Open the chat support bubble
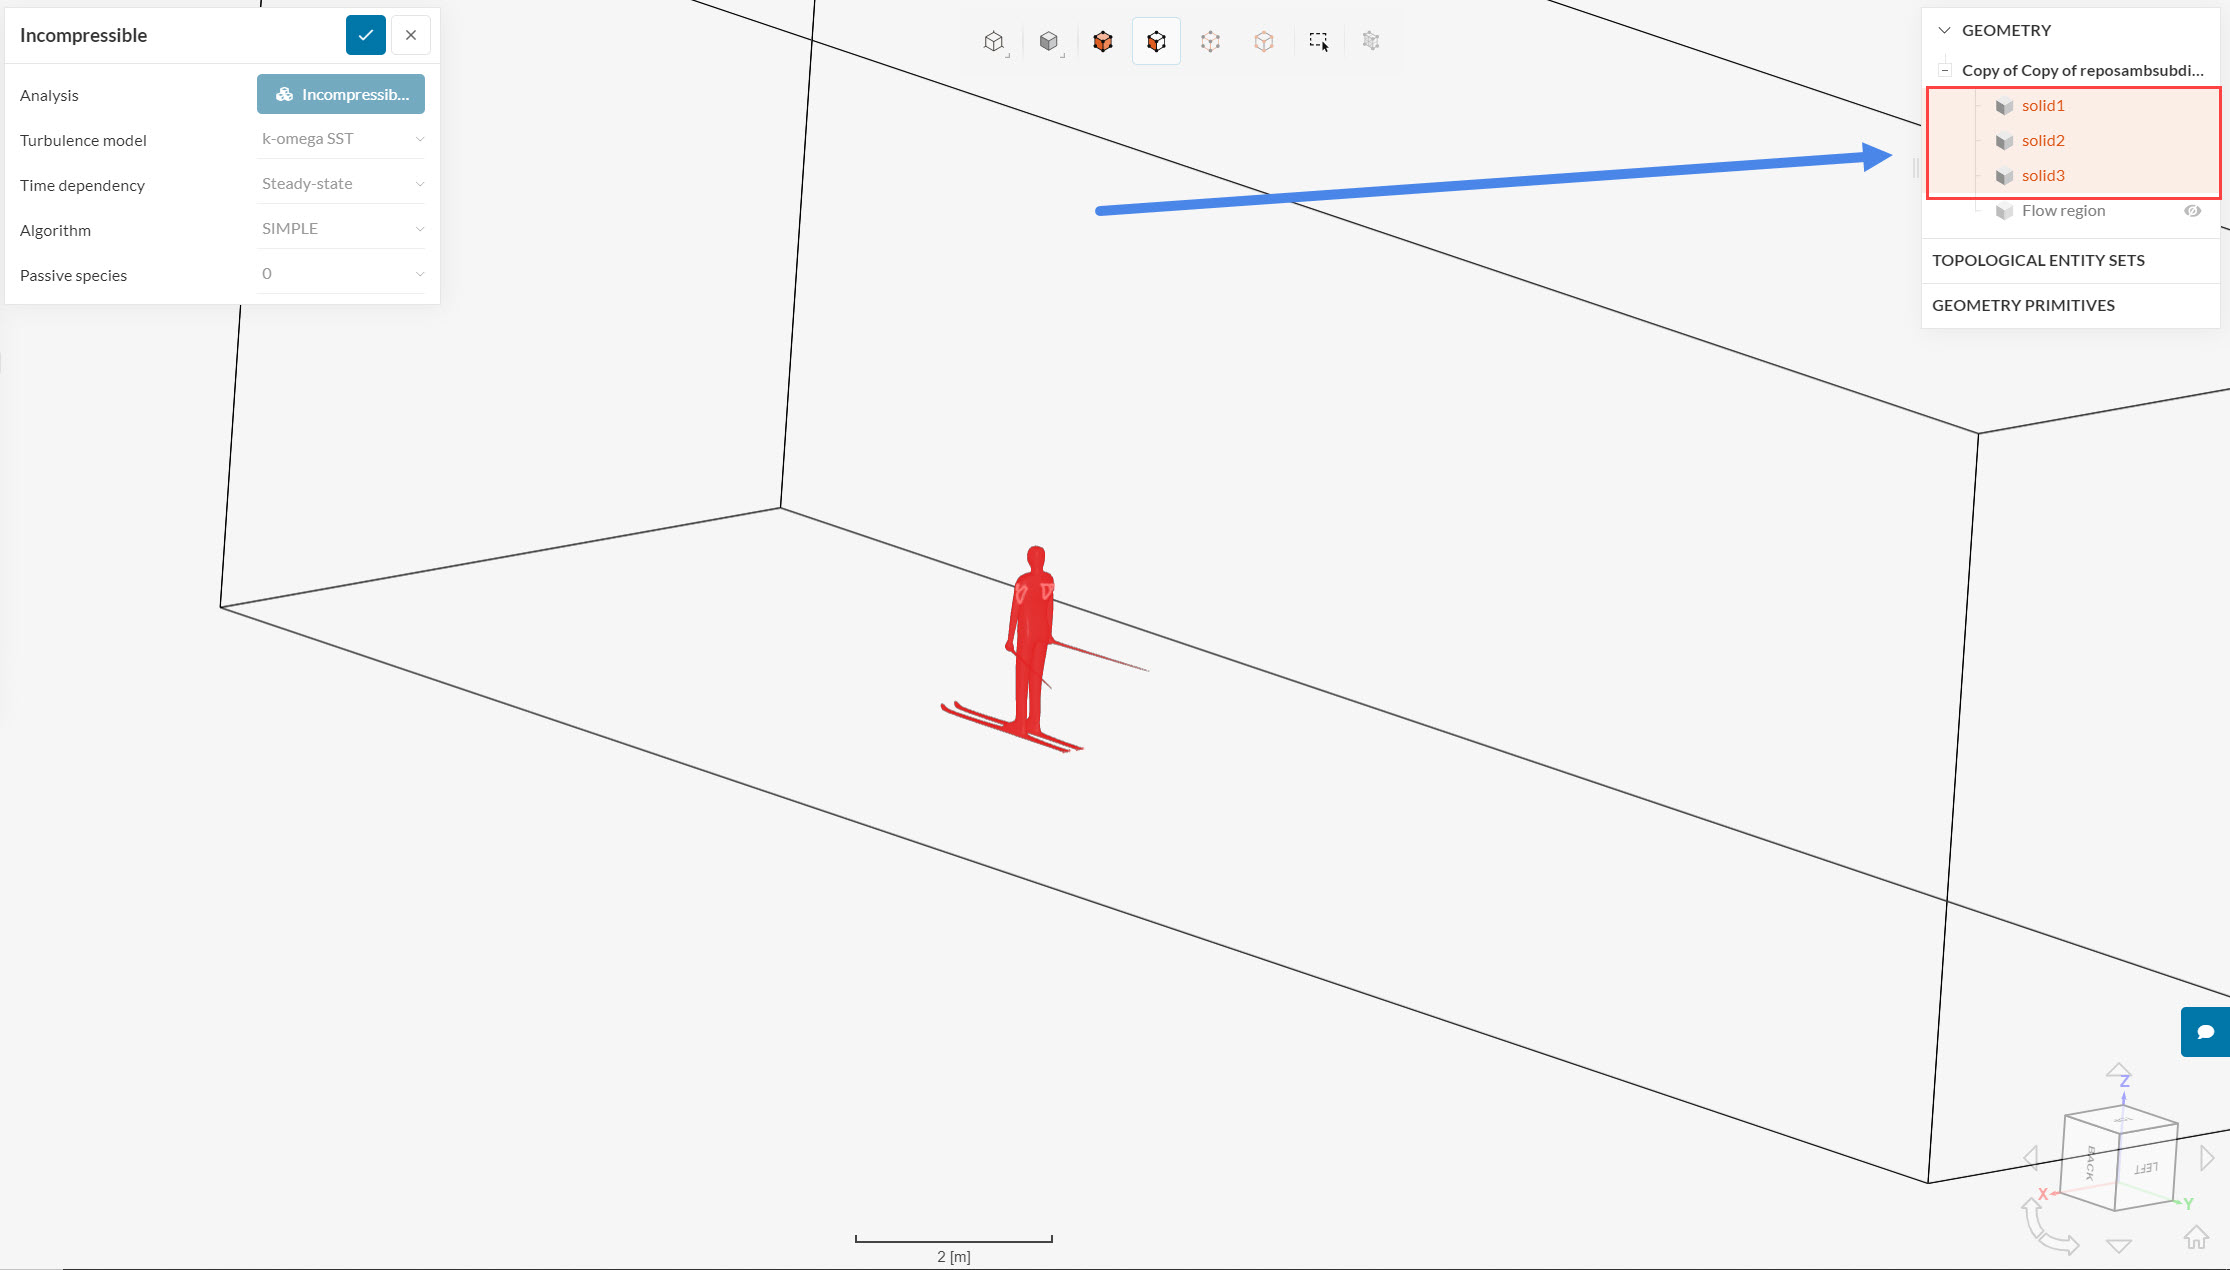Screen dimensions: 2230x1270 2205,1032
